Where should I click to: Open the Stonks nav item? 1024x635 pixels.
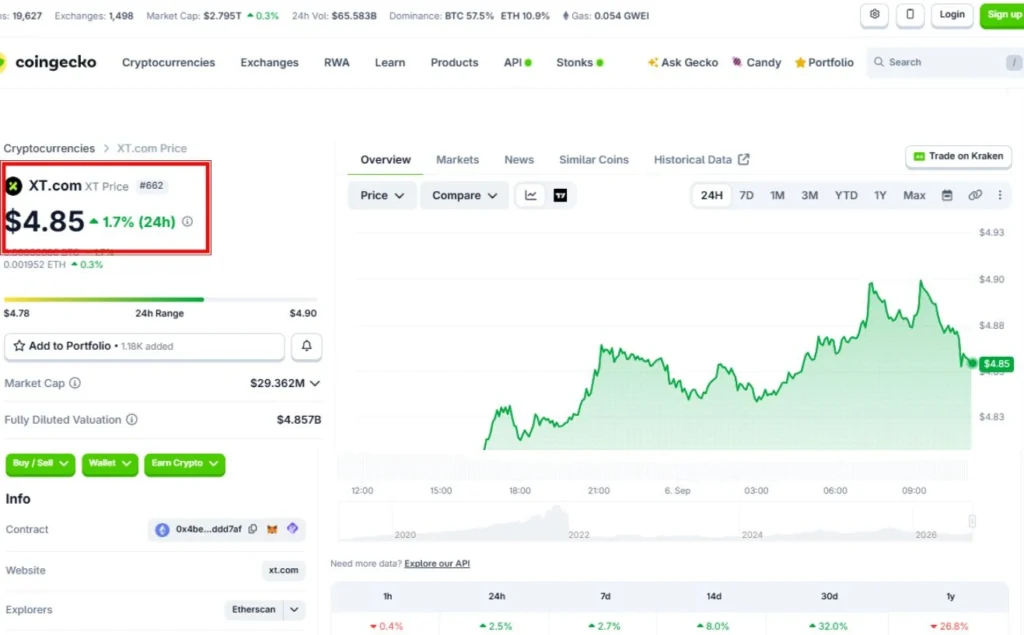pyautogui.click(x=580, y=63)
